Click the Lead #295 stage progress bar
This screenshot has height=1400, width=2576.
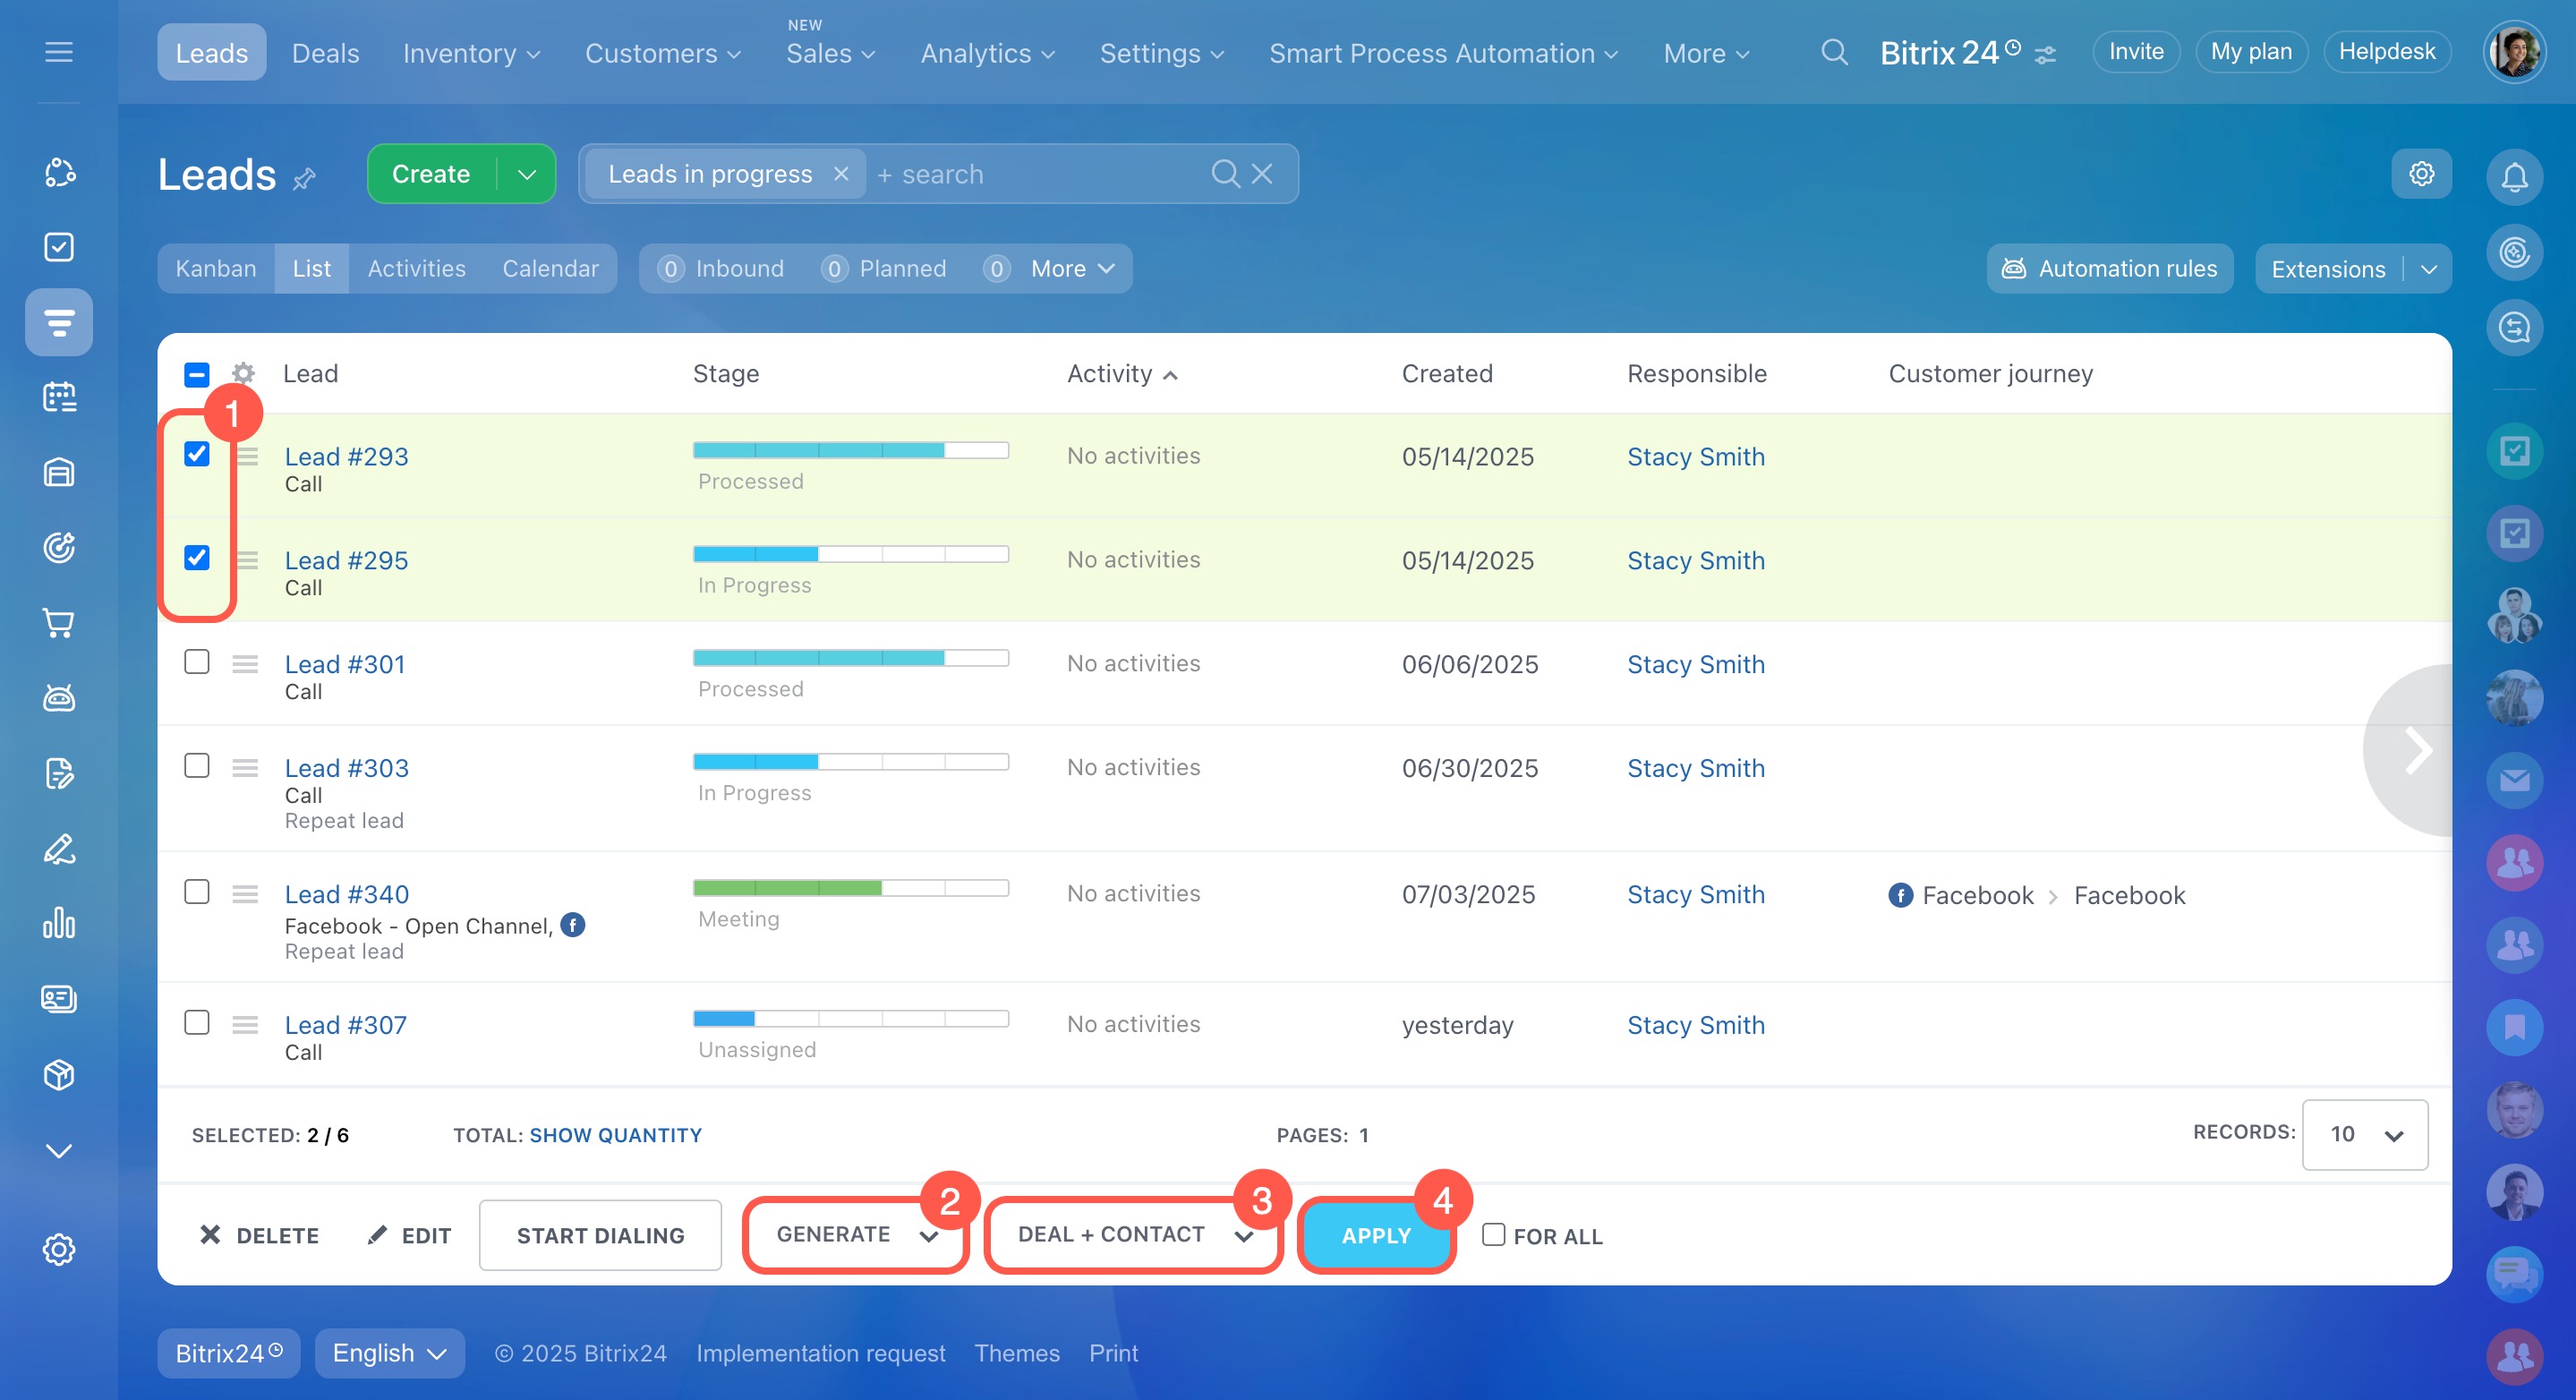click(850, 554)
